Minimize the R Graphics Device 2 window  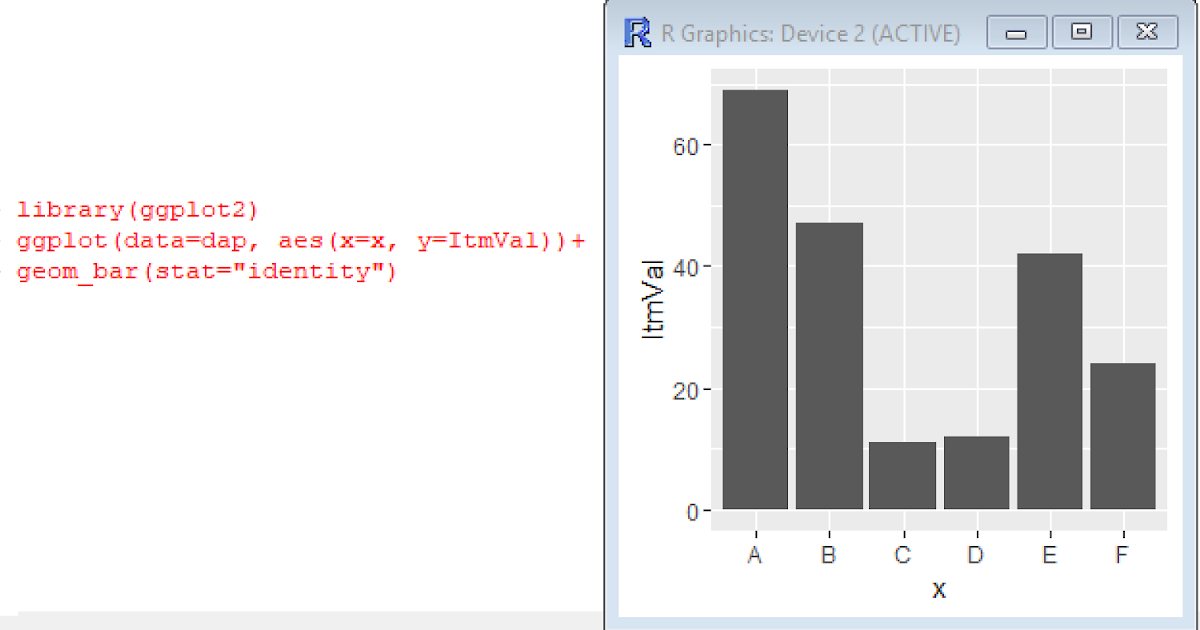pyautogui.click(x=1016, y=32)
